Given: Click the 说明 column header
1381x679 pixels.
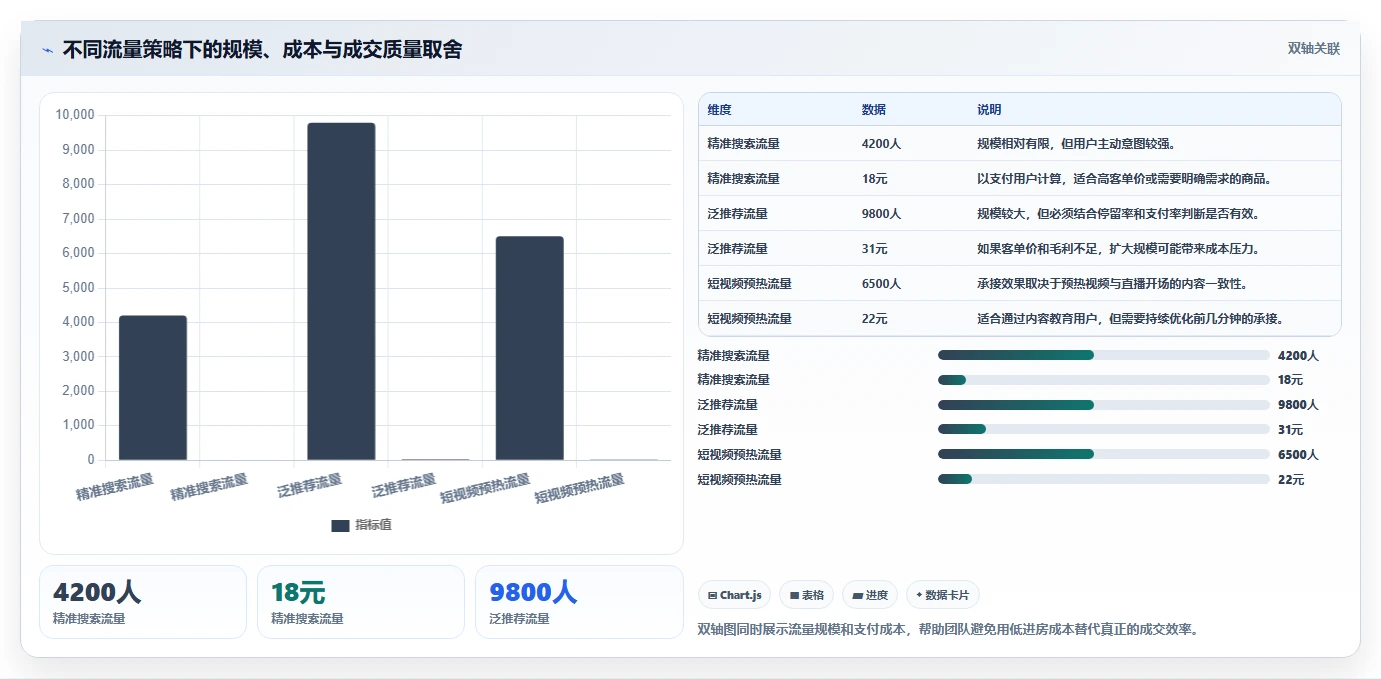Looking at the screenshot, I should pyautogui.click(x=989, y=110).
